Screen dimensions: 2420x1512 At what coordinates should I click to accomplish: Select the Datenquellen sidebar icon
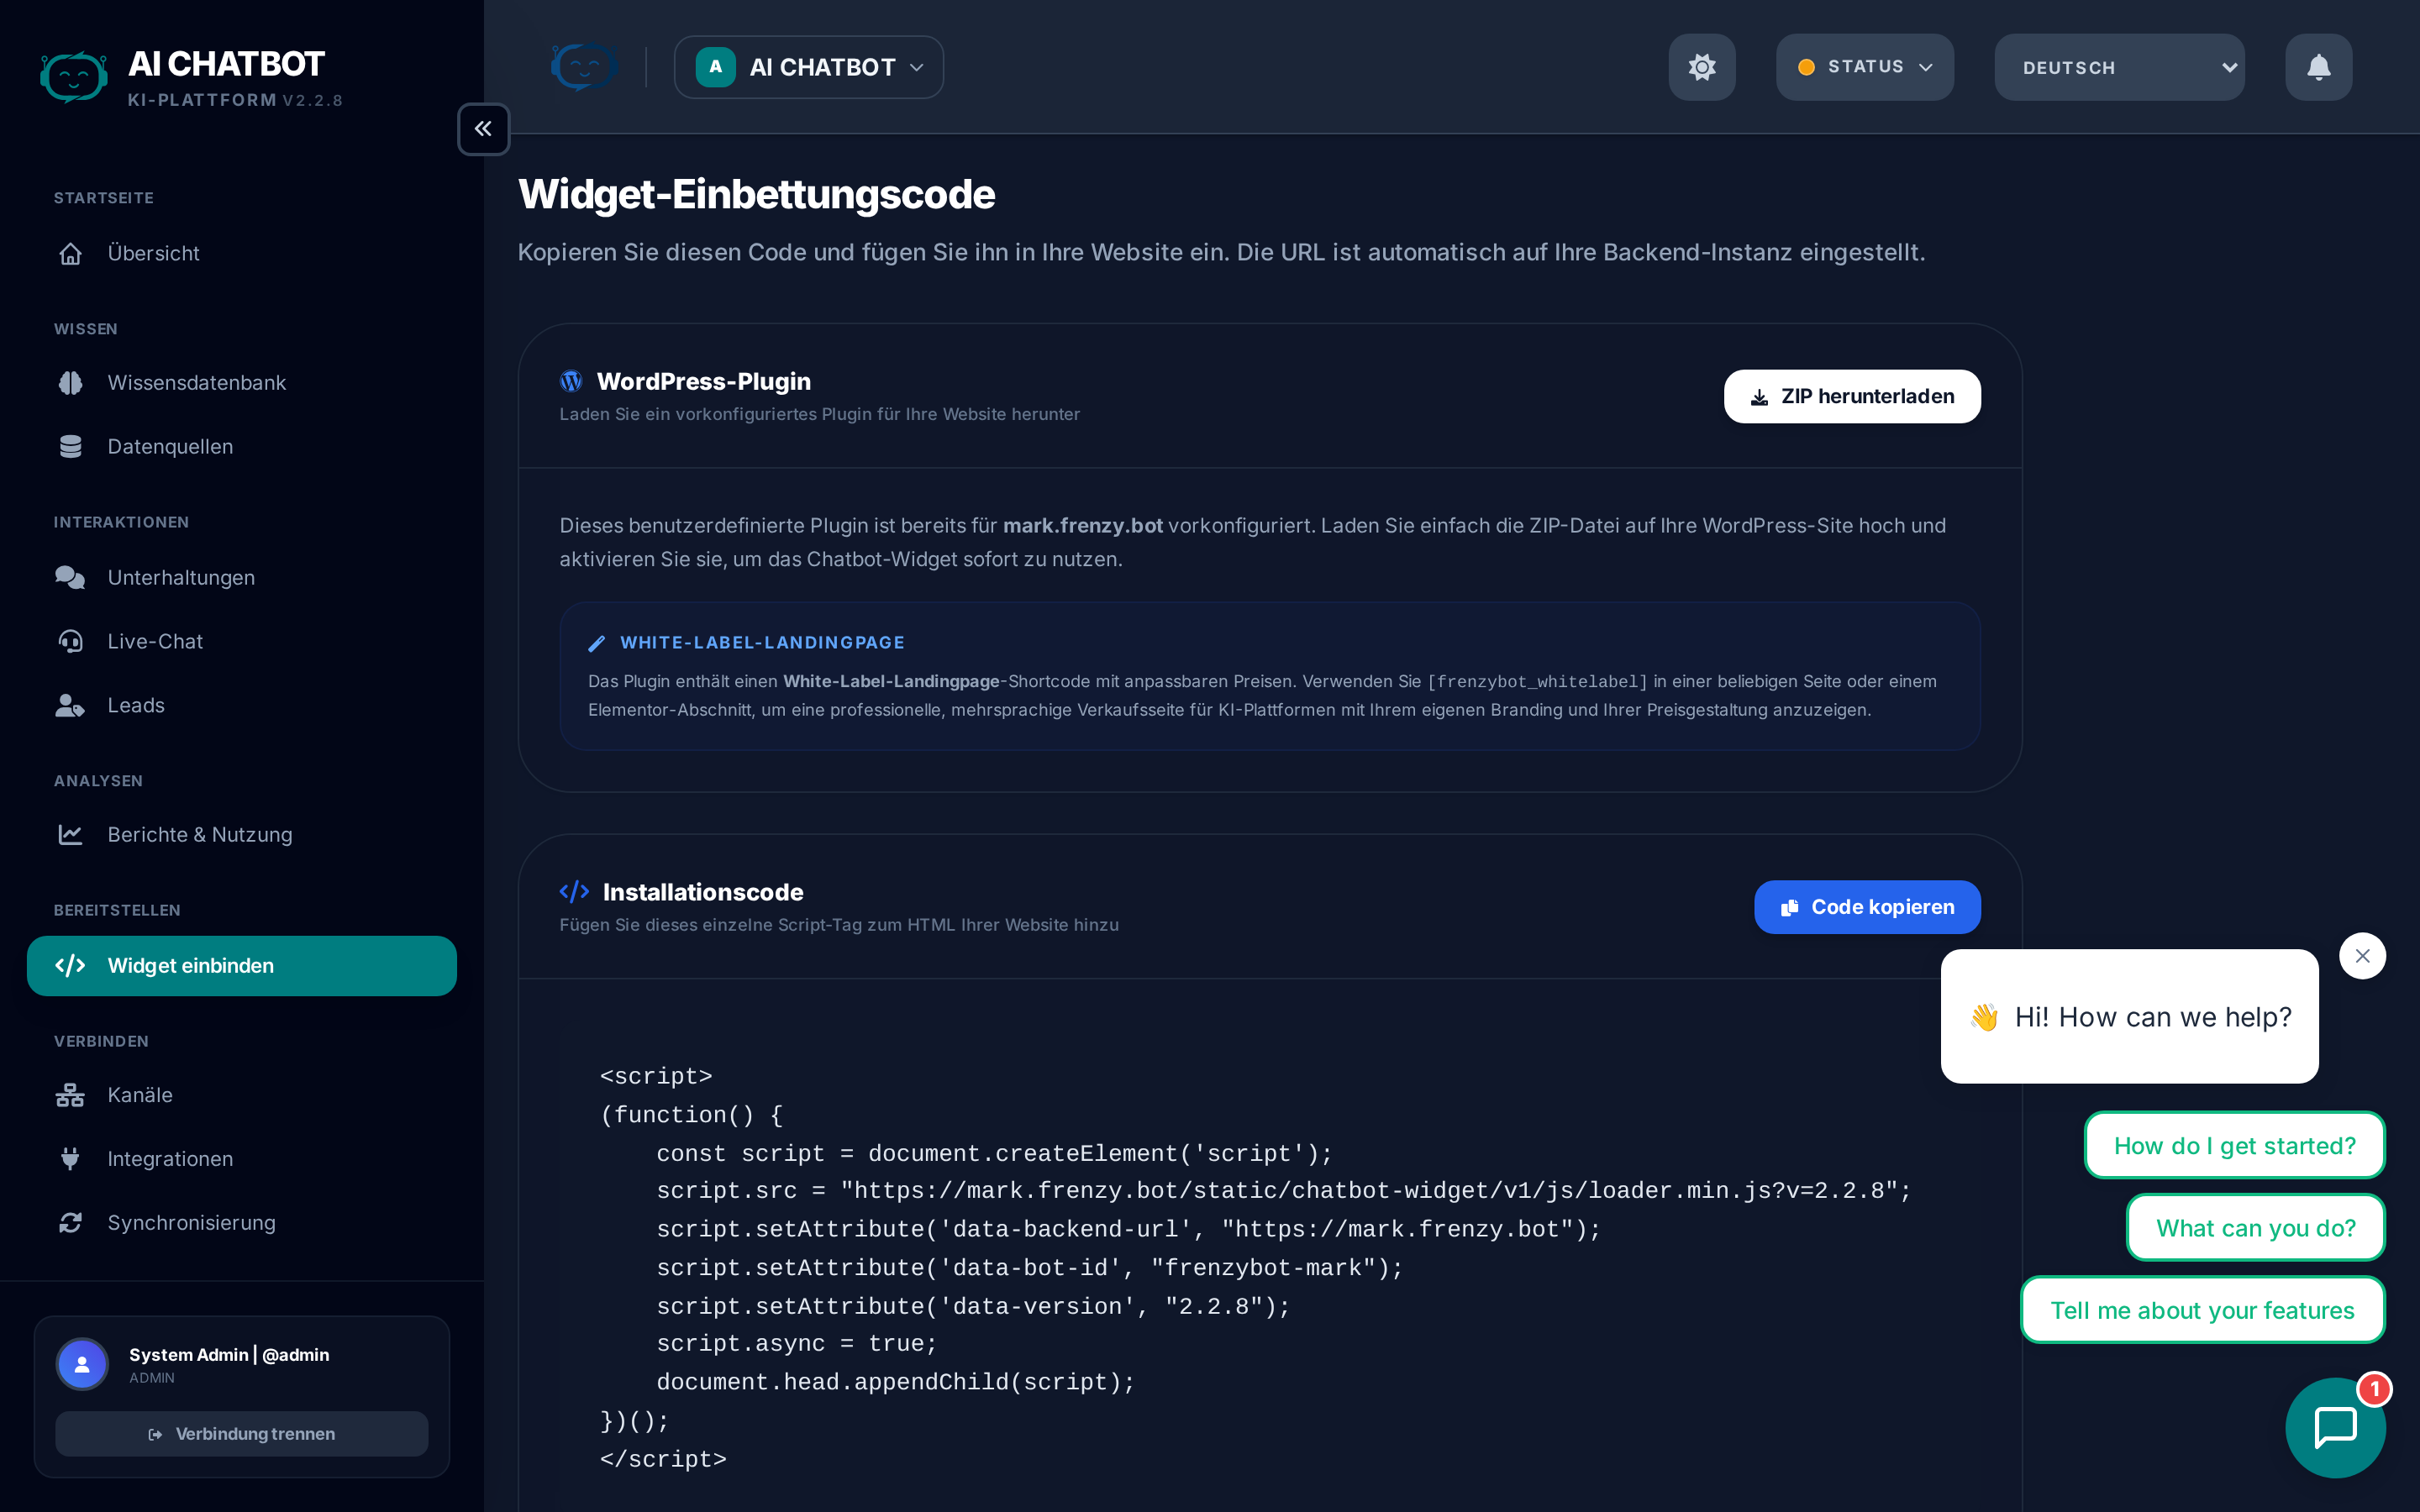pos(170,446)
